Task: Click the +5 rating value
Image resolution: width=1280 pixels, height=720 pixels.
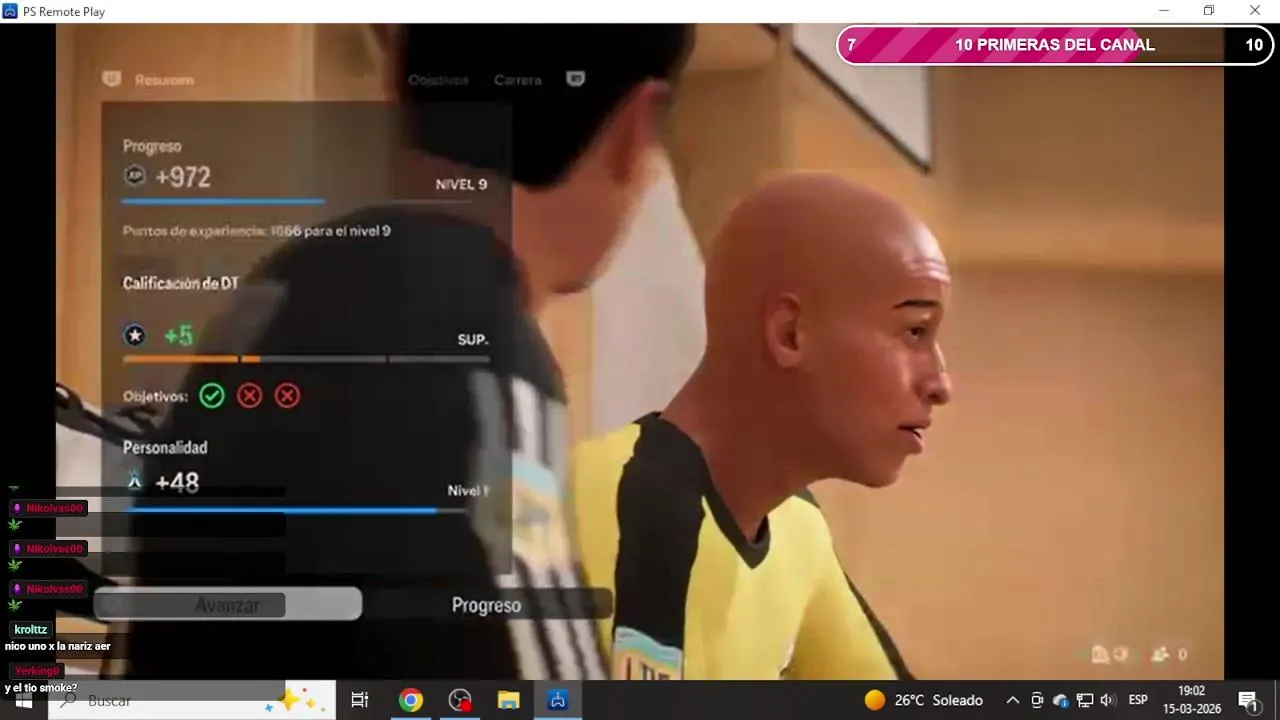Action: (x=179, y=336)
